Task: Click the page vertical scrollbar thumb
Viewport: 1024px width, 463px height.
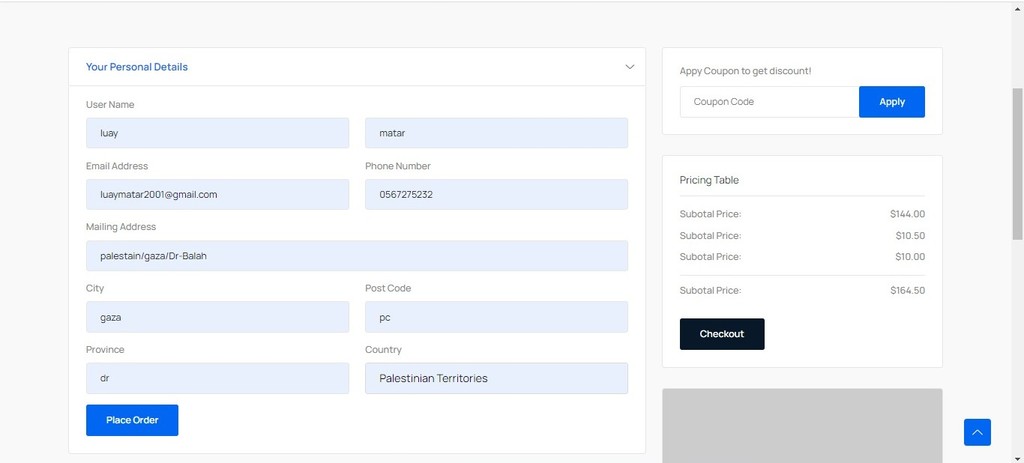Action: pyautogui.click(x=1017, y=163)
